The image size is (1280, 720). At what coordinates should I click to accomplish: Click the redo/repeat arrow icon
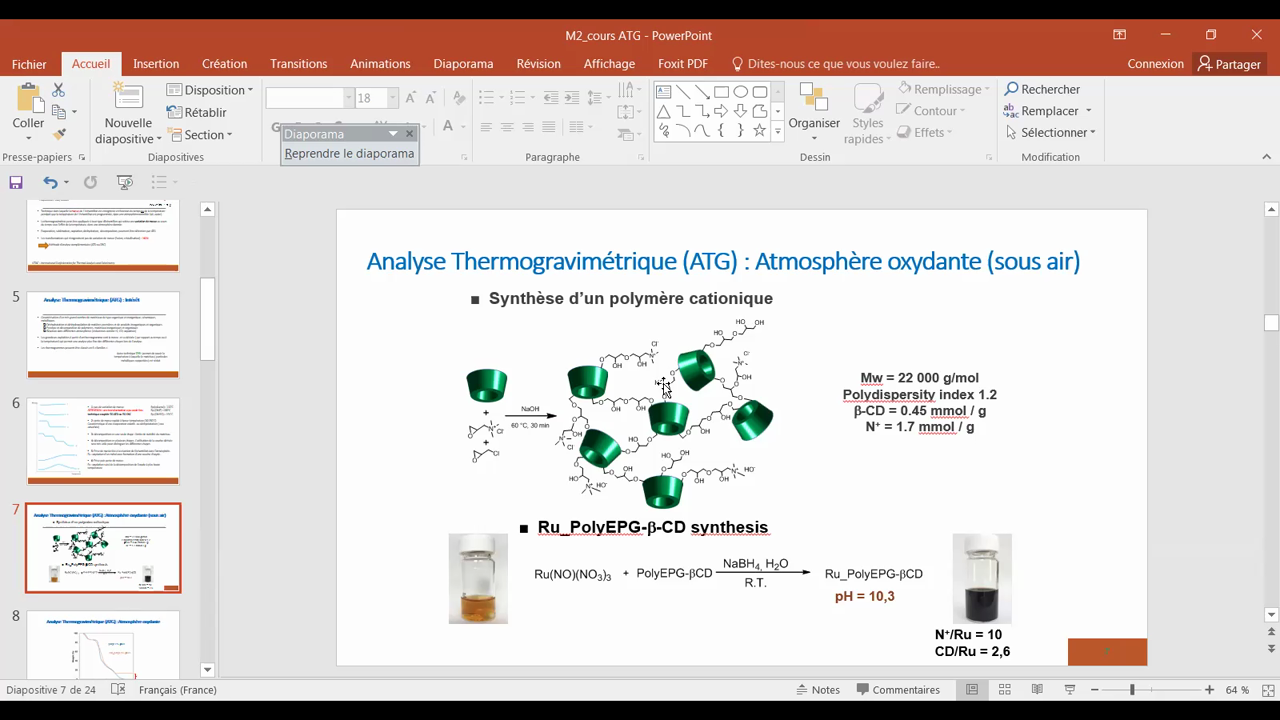90,182
